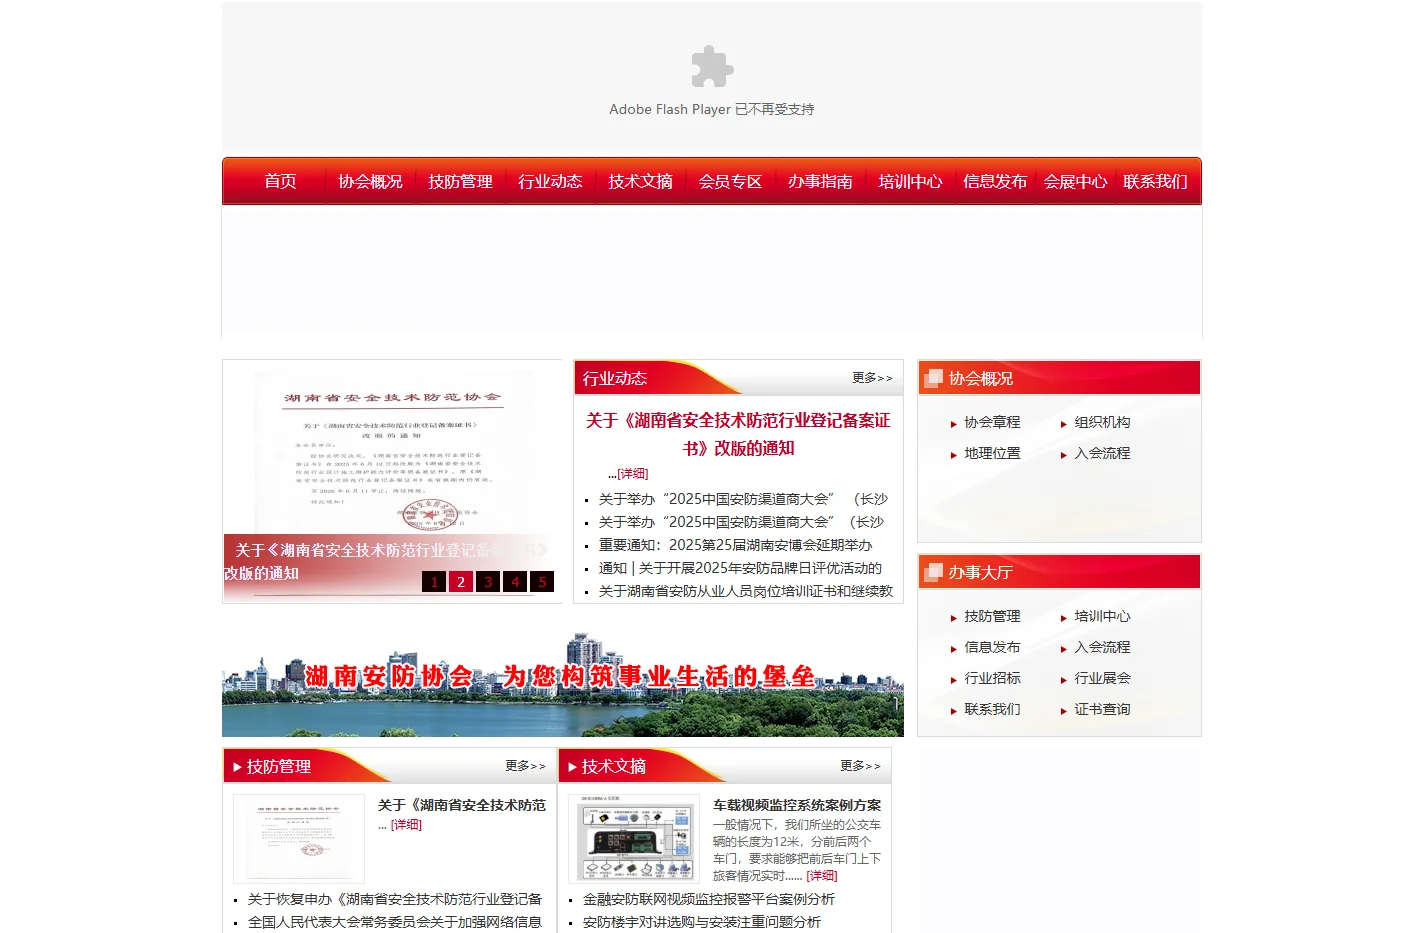Click the 办事大厅 panel header icon
1424x933 pixels.
(934, 572)
